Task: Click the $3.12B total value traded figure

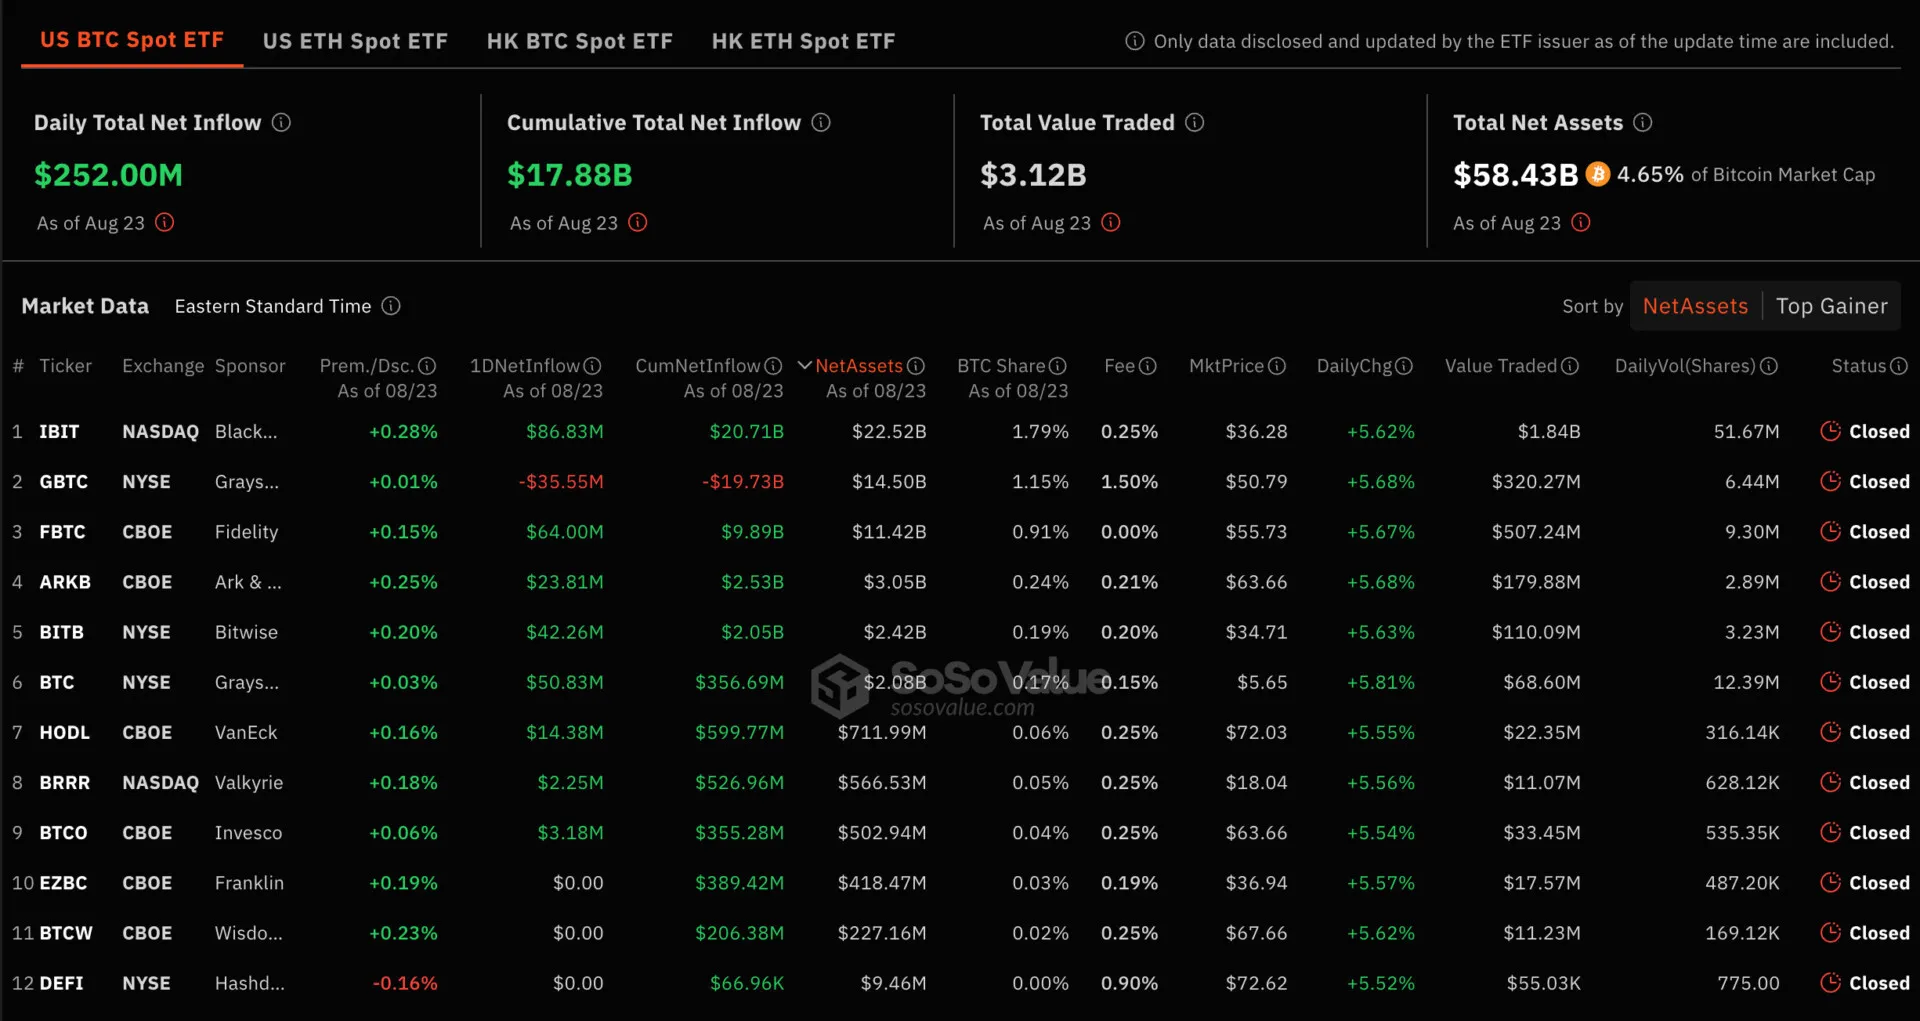Action: [1033, 175]
